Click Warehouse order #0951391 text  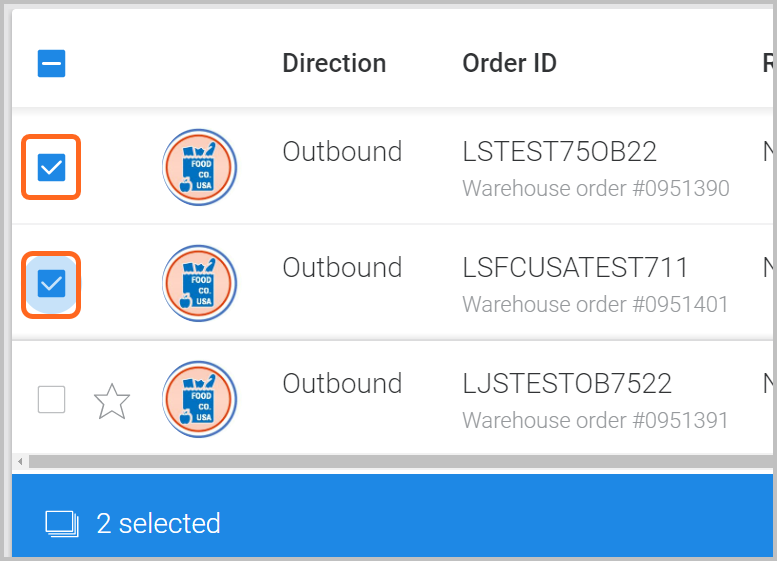[x=595, y=420]
